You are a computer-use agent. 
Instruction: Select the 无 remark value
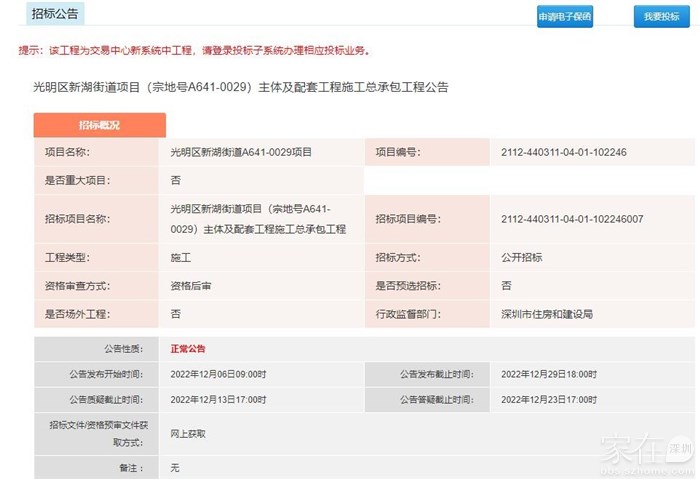175,468
